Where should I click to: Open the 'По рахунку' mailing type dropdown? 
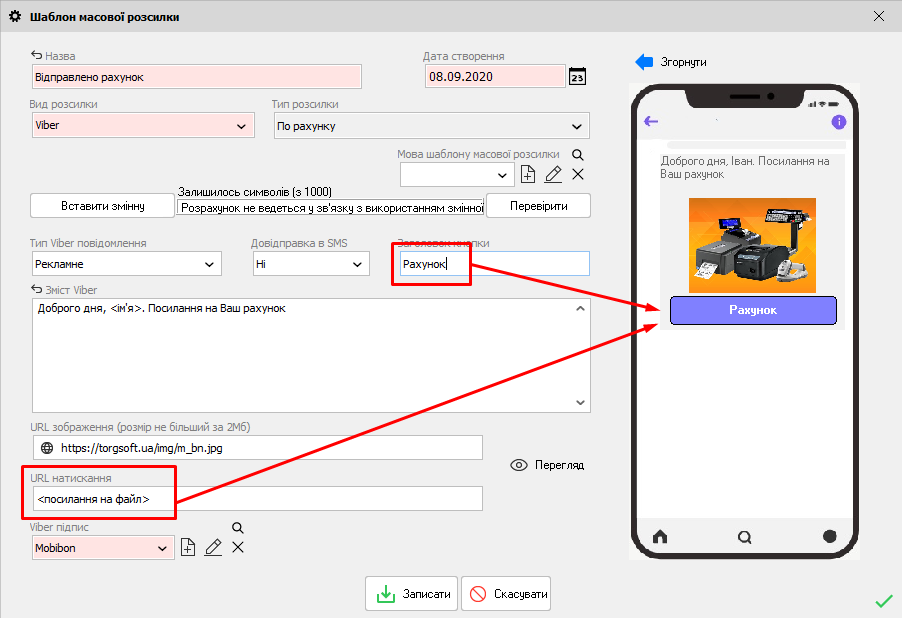point(576,126)
